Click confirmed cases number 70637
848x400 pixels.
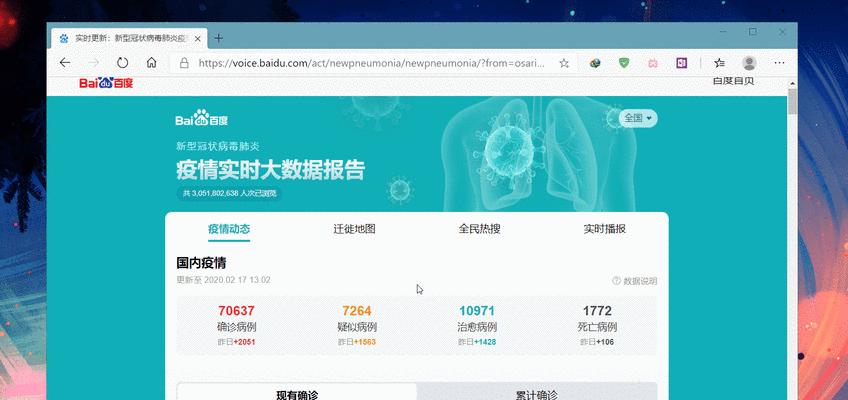[236, 311]
